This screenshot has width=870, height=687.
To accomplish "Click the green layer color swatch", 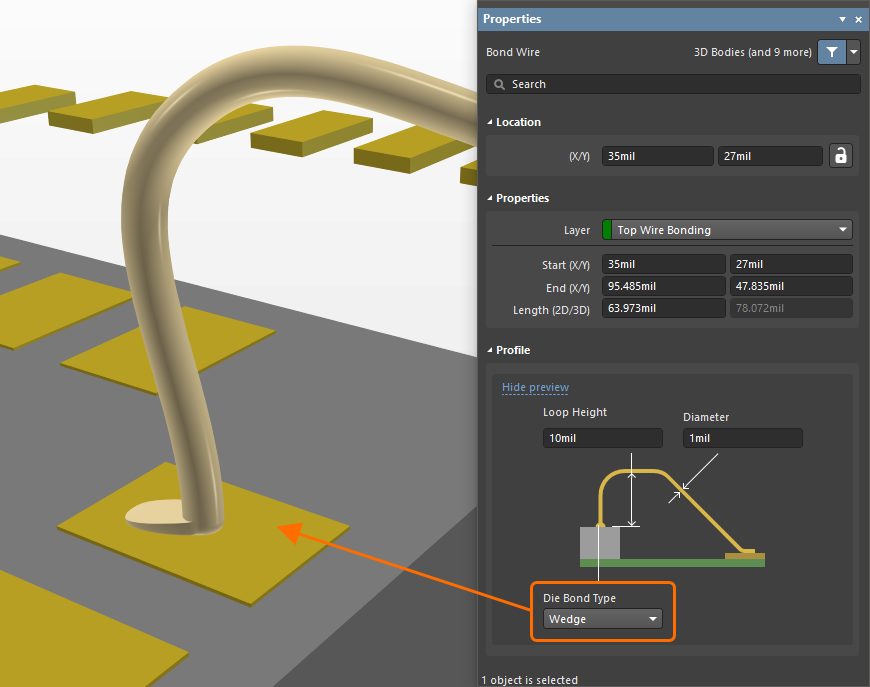I will pyautogui.click(x=607, y=230).
